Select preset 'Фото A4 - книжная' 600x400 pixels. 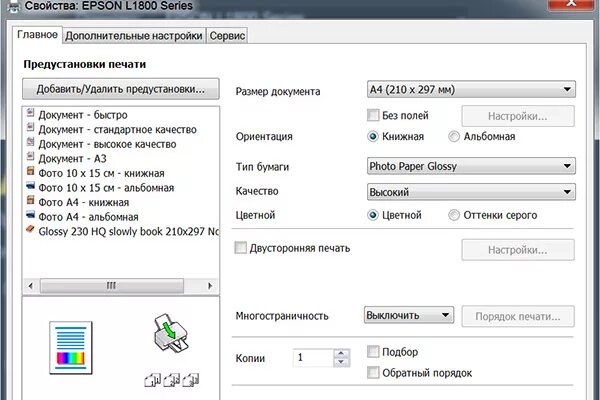84,202
